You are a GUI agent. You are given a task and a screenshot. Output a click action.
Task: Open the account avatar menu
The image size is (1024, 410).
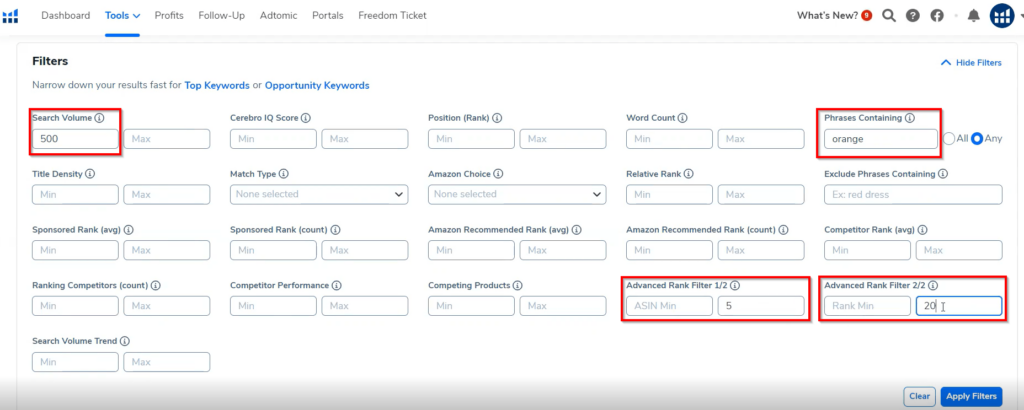[x=1001, y=16]
